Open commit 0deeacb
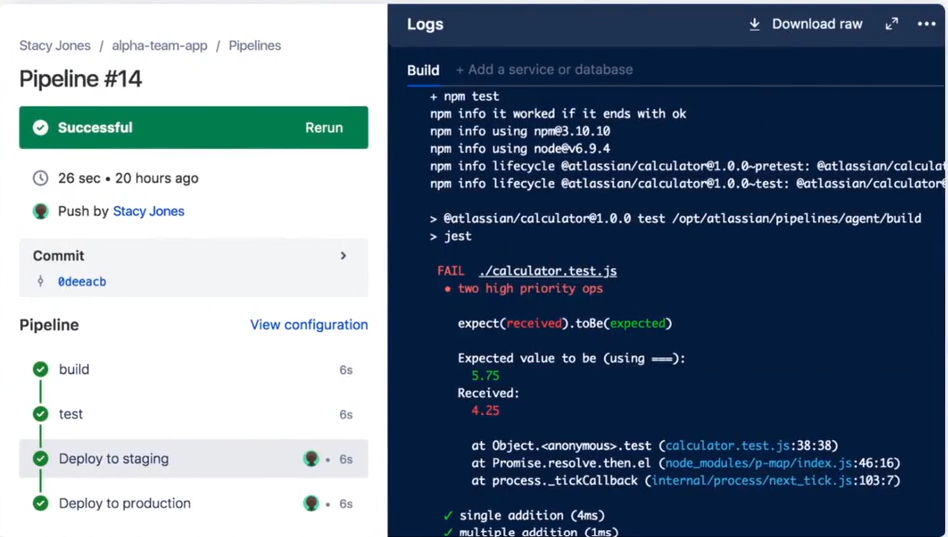The width and height of the screenshot is (948, 537). tap(82, 281)
